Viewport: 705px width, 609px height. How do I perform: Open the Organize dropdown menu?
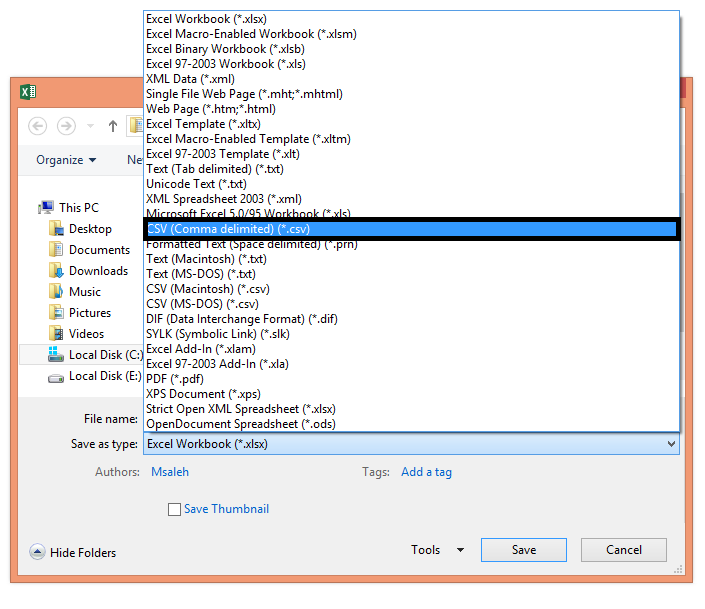click(x=66, y=160)
